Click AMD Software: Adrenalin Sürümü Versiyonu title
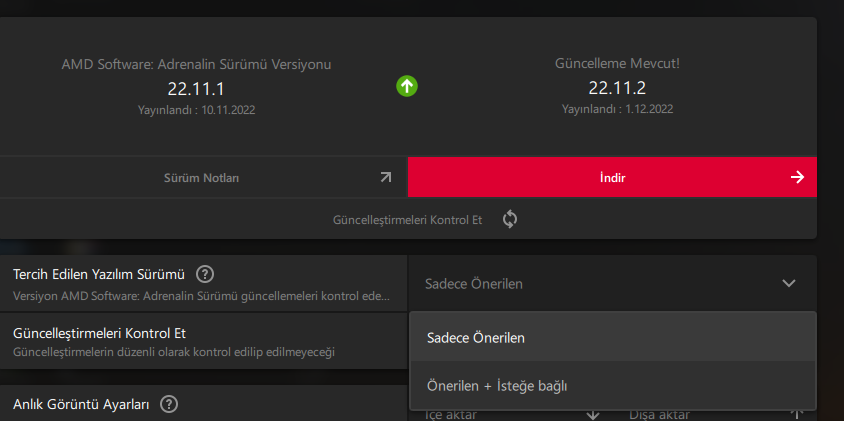 pyautogui.click(x=196, y=65)
